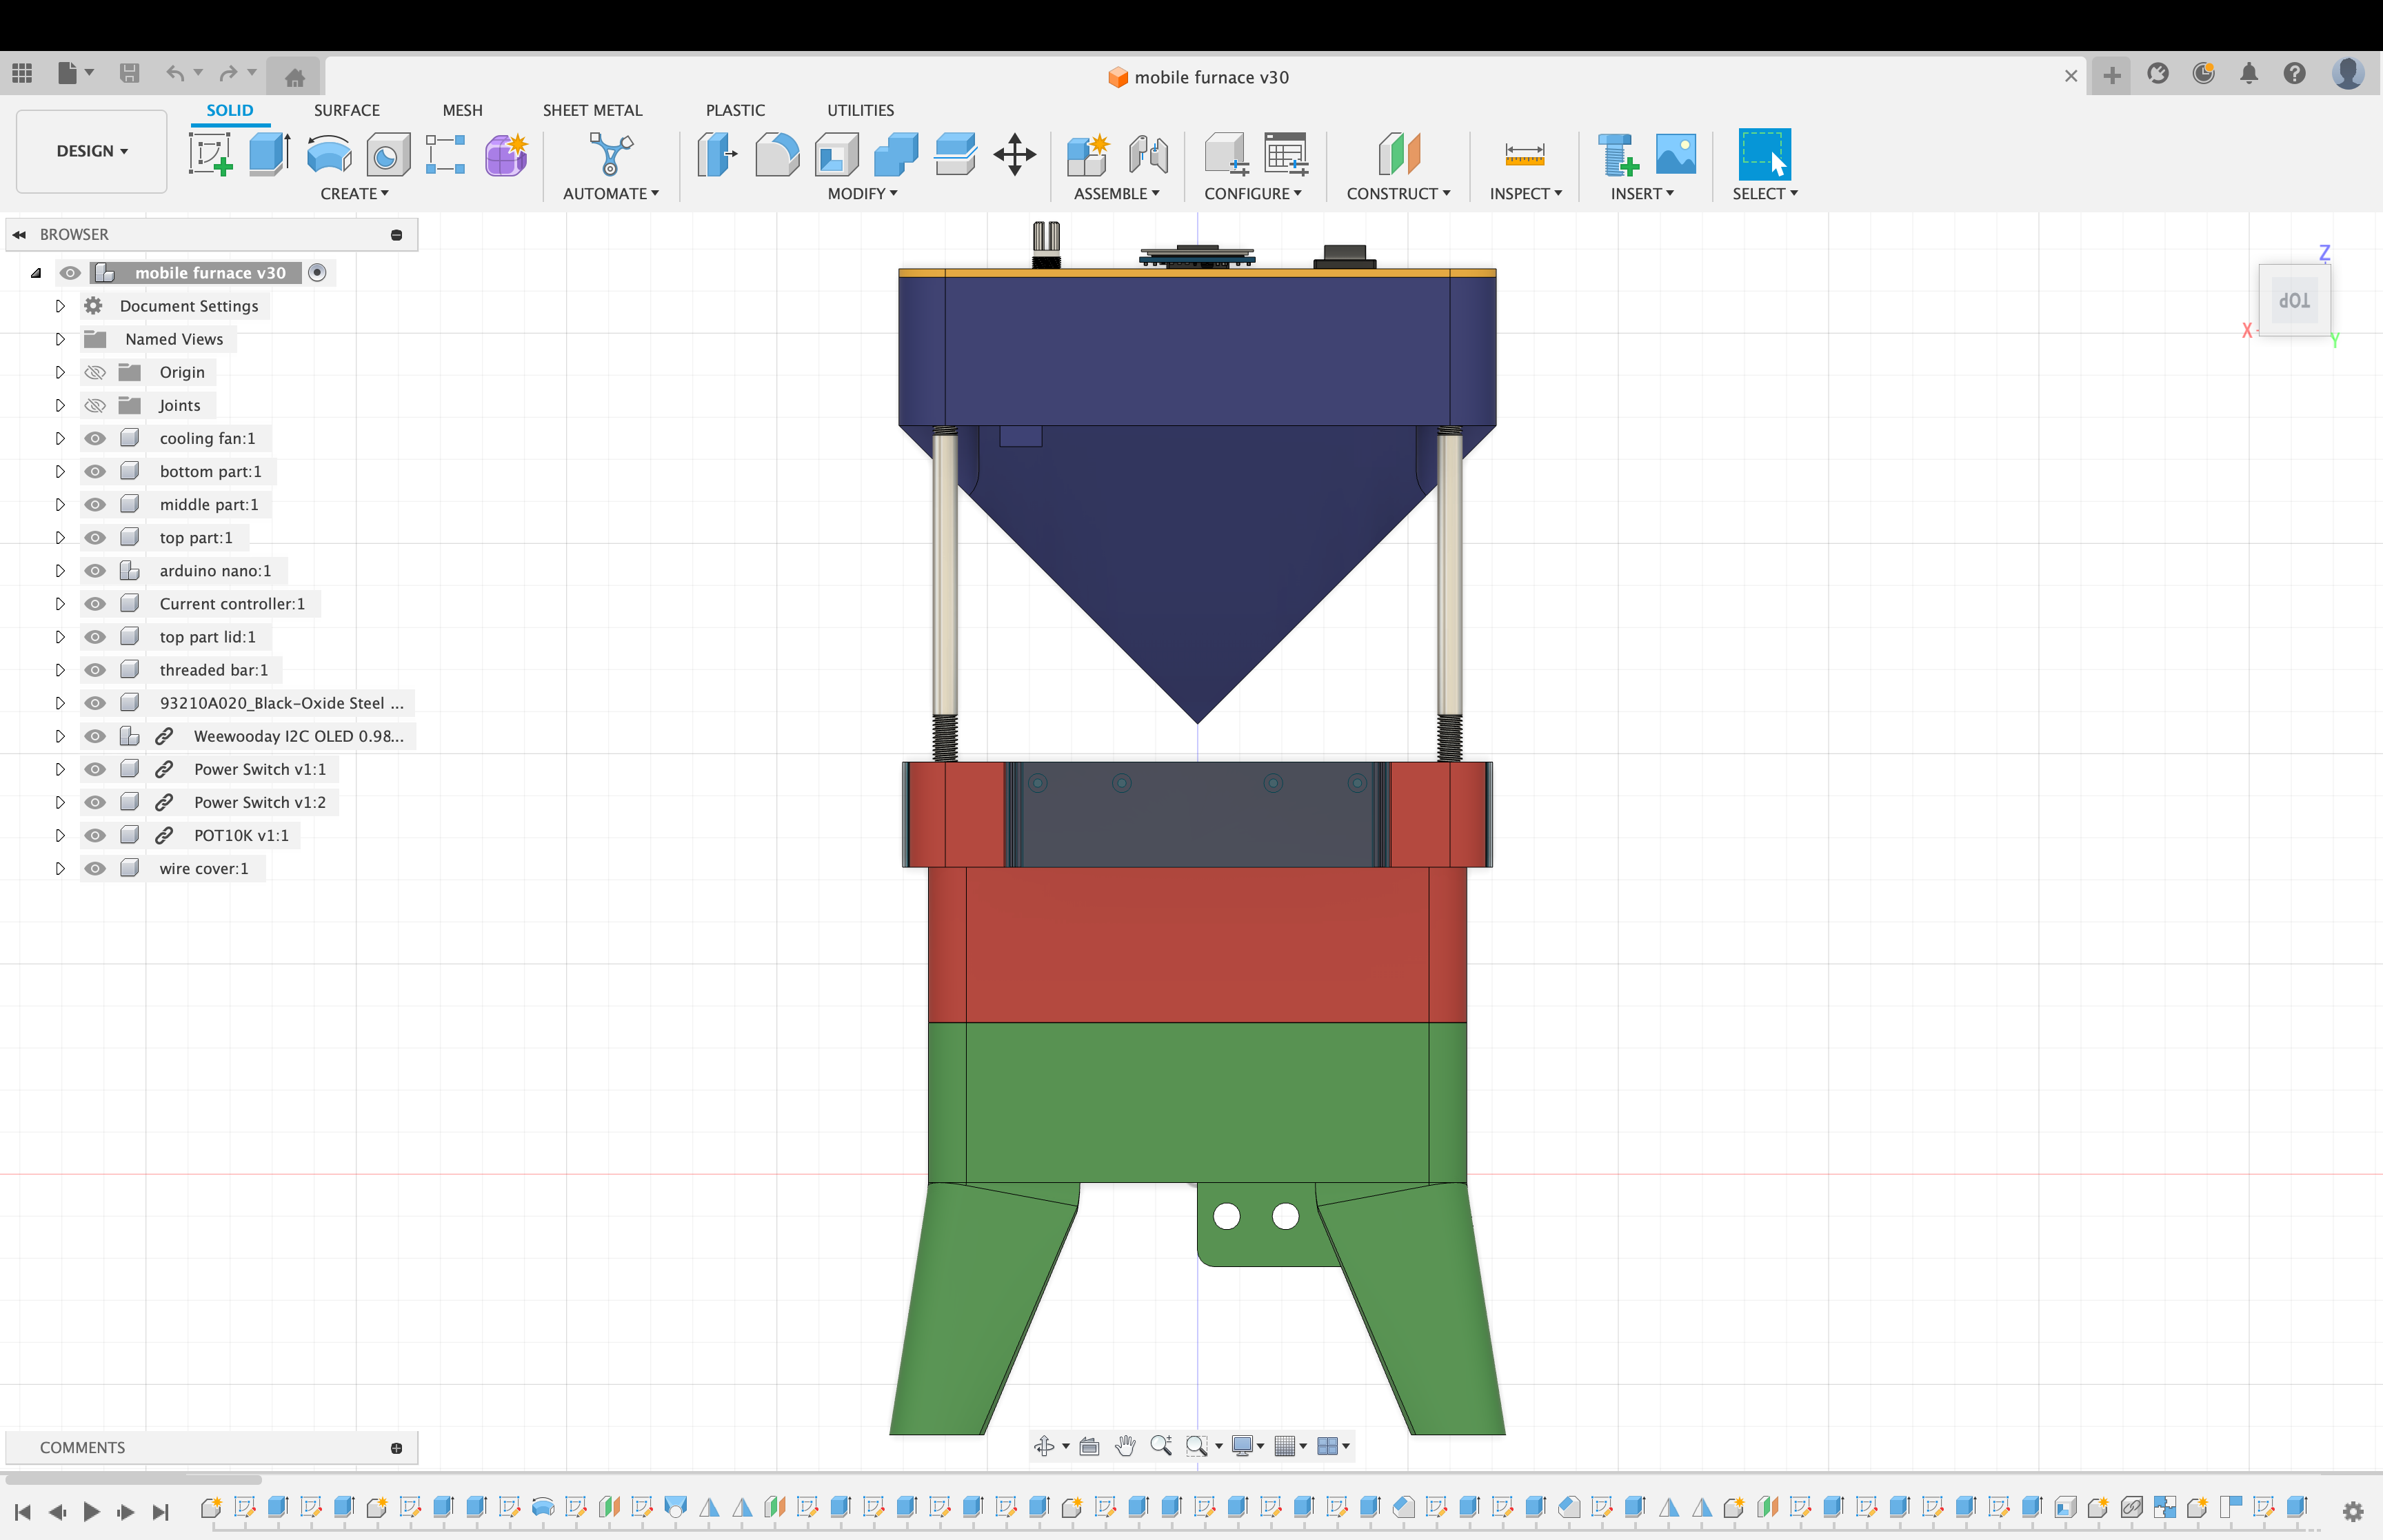Screen dimensions: 2383x1540
Task: Select the New Component tool
Action: [1088, 155]
